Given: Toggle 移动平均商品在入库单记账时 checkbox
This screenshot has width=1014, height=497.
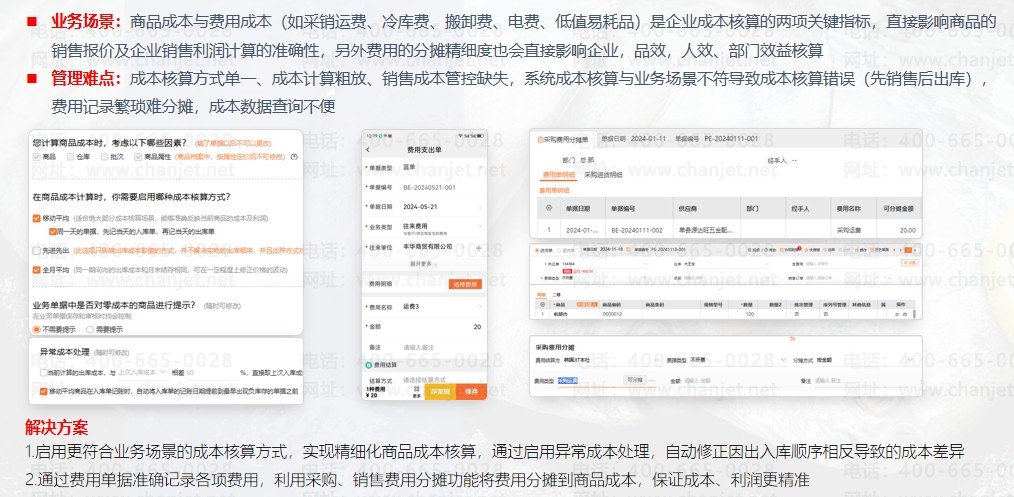Looking at the screenshot, I should tap(43, 391).
